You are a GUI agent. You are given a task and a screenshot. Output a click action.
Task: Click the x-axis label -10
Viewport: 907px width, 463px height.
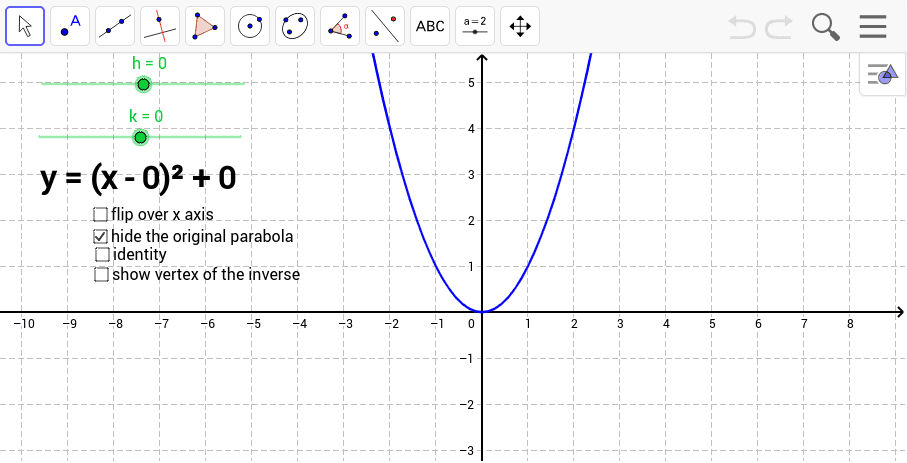(x=24, y=324)
